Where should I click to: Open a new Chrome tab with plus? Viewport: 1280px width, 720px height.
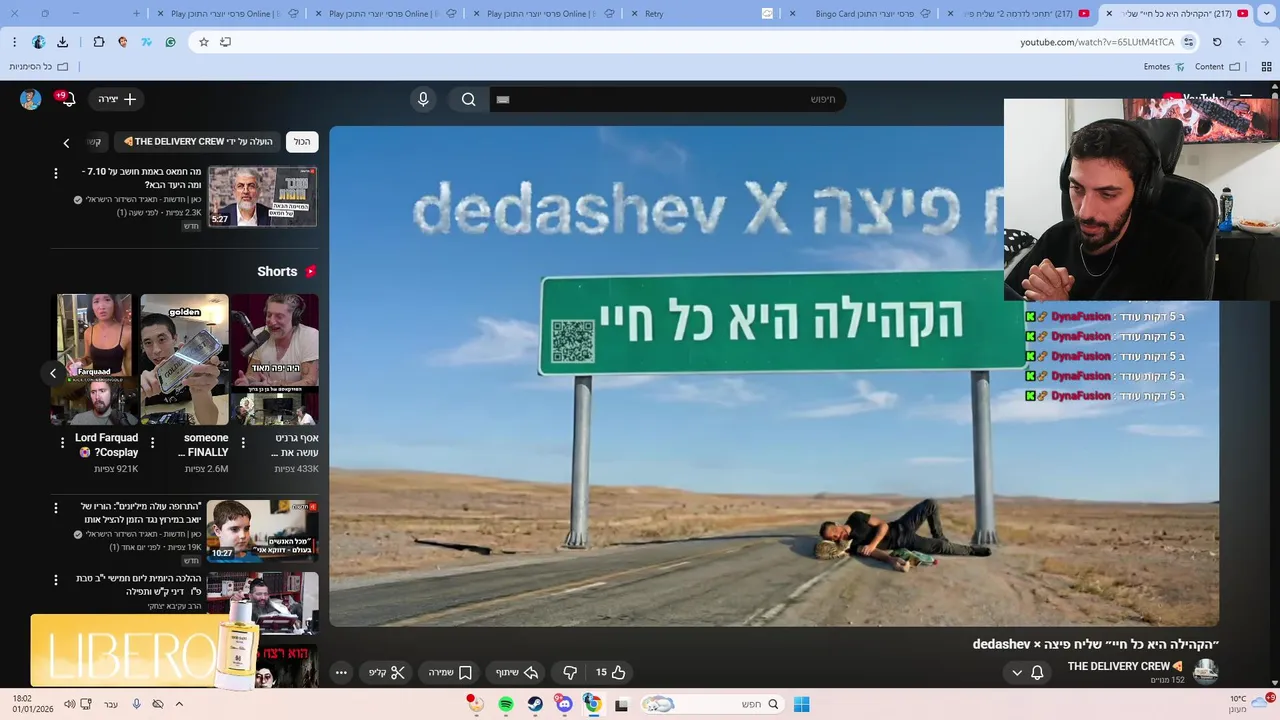(137, 14)
